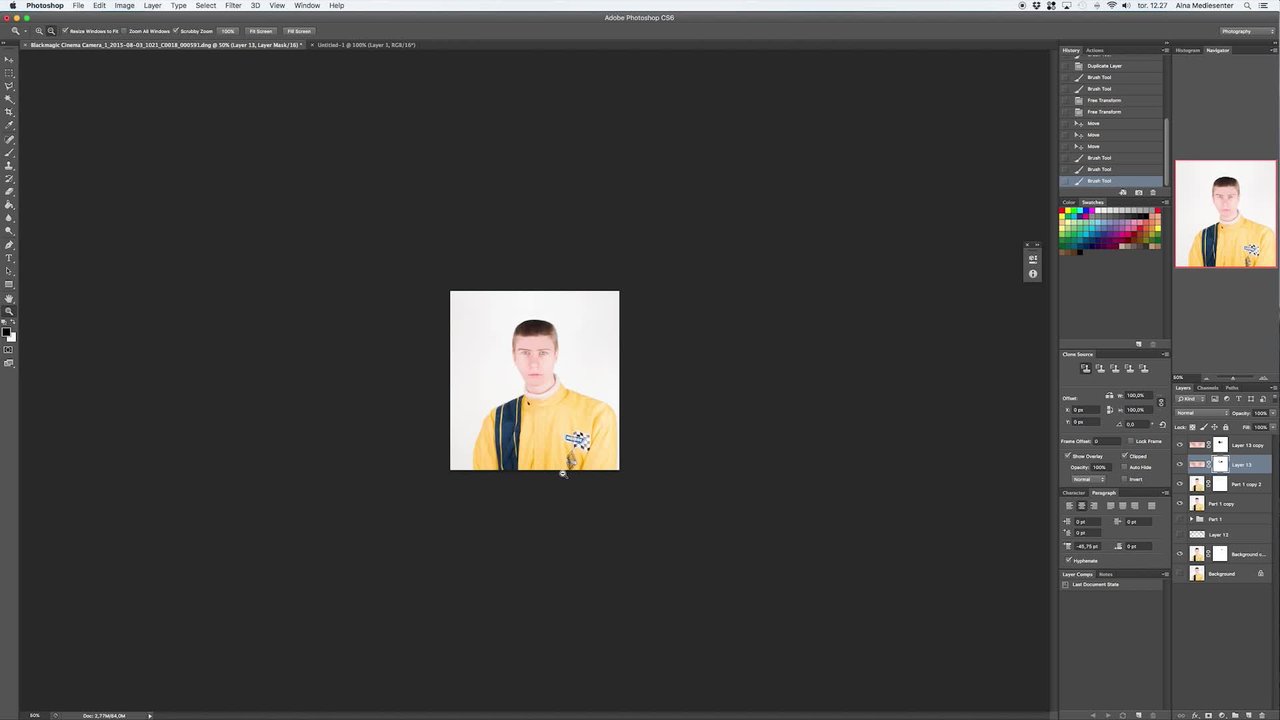Uncheck Resize Windows to Fit

click(x=66, y=31)
